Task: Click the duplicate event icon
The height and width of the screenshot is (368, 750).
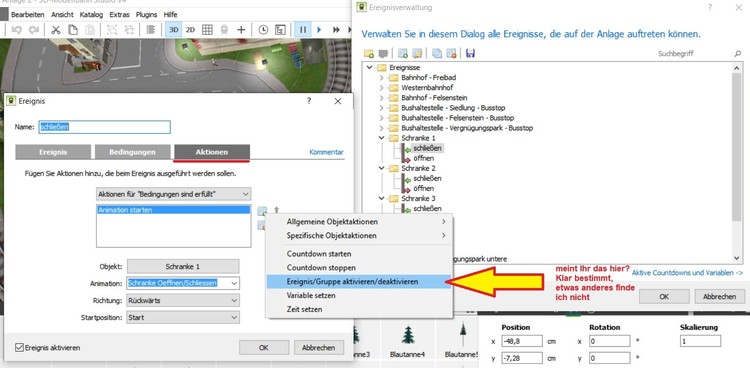Action: (437, 53)
